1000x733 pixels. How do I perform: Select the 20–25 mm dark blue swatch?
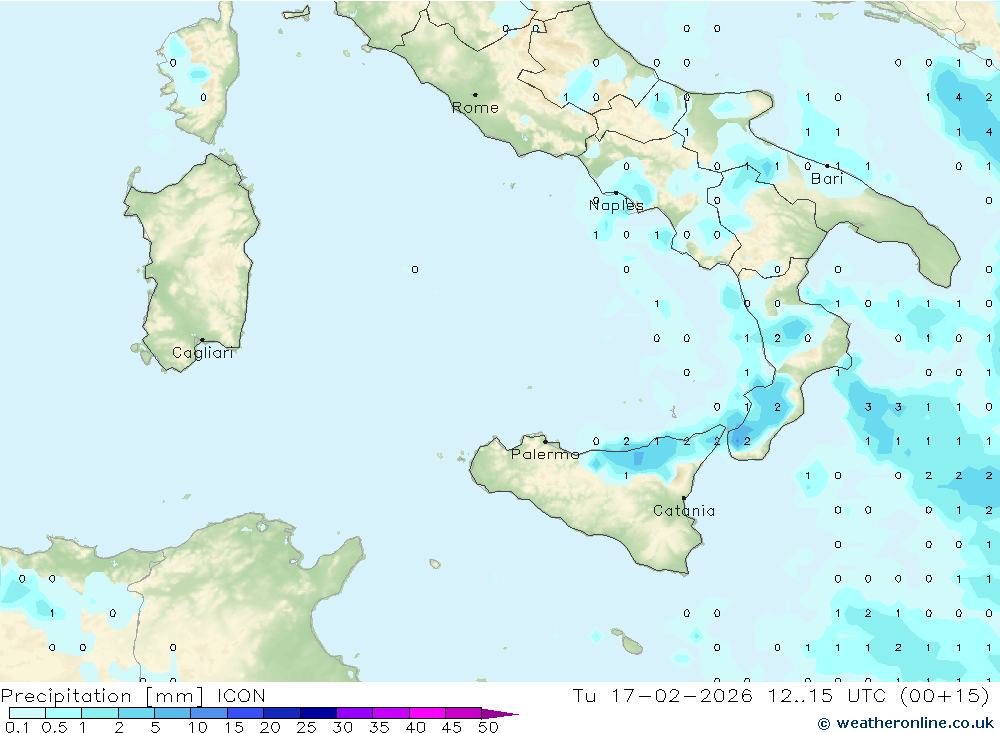click(281, 713)
